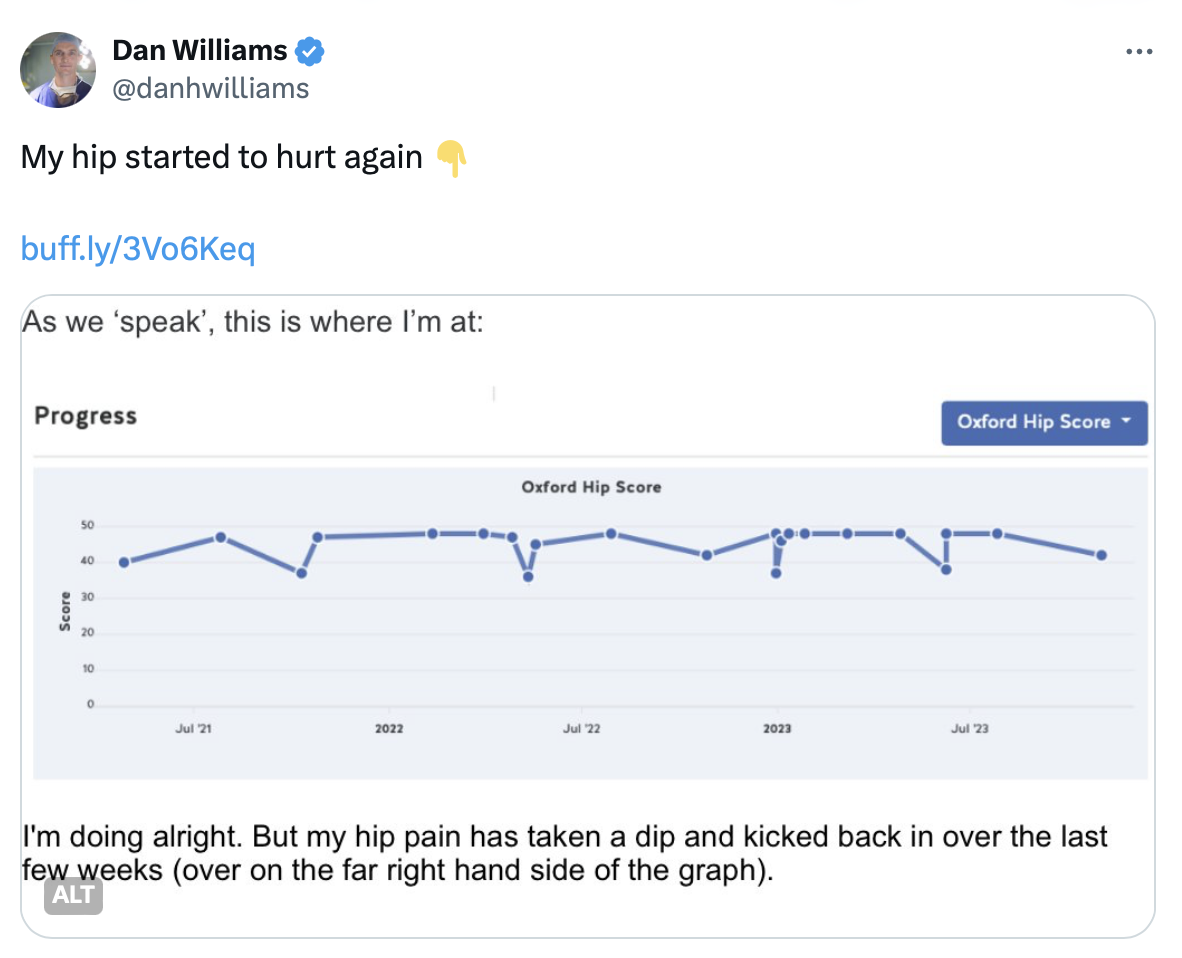Viewport: 1182px width, 958px height.
Task: Open the Oxford Hip Score dropdown
Action: pyautogui.click(x=1043, y=423)
